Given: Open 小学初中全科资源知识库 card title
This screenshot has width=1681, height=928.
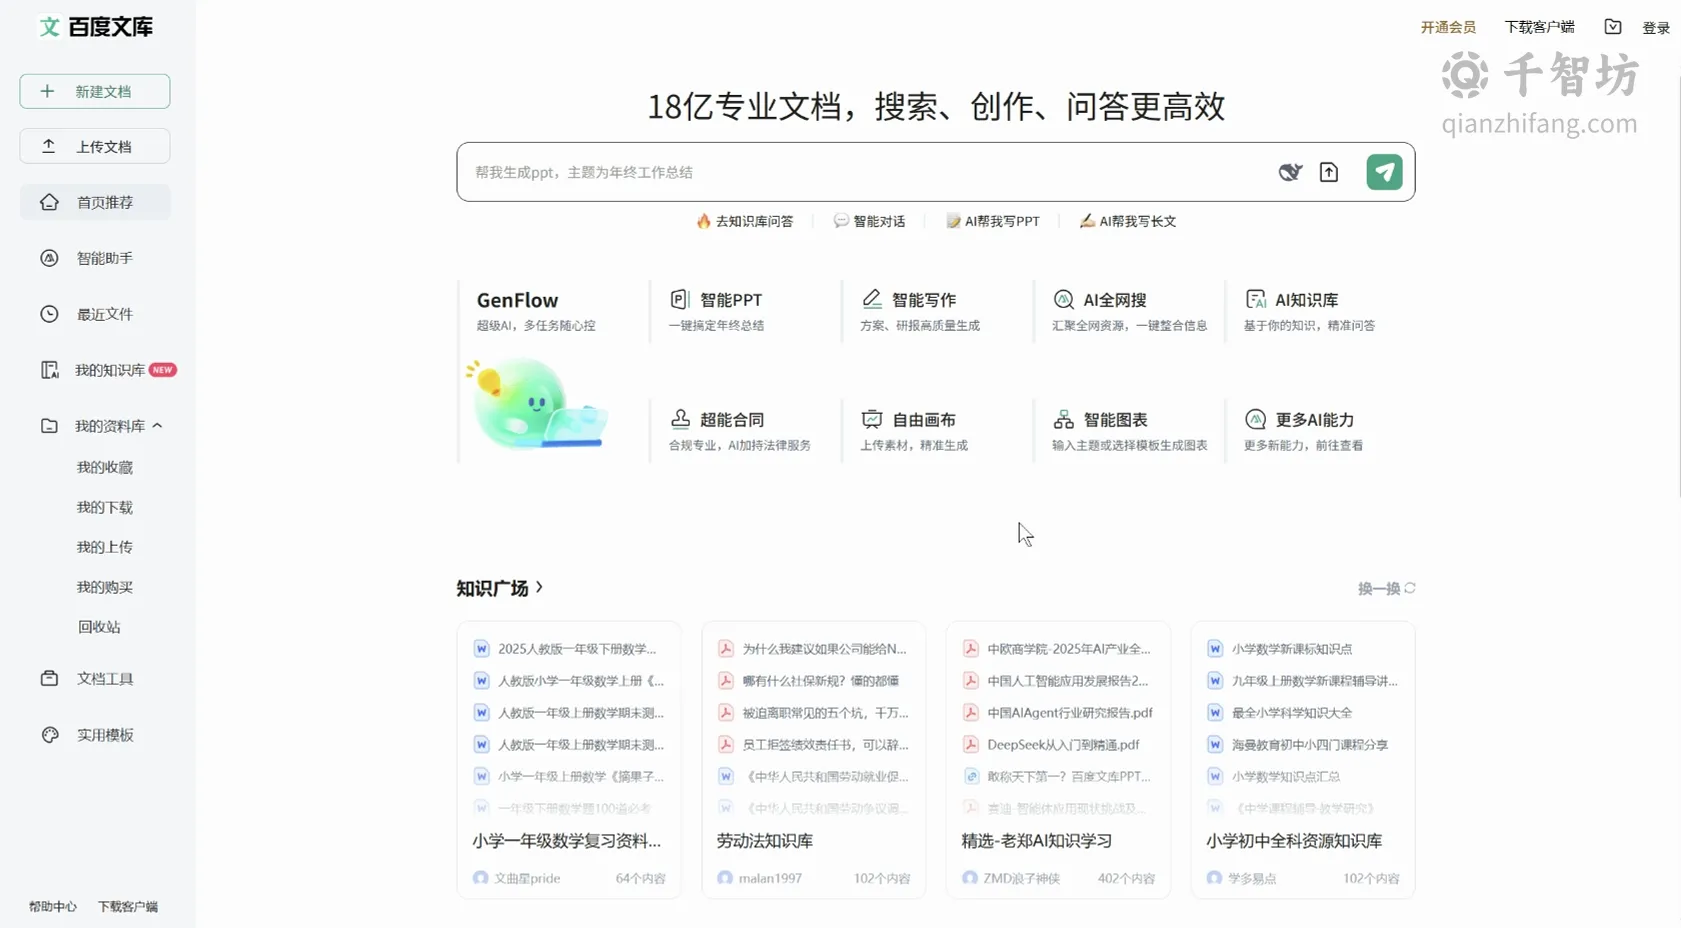Looking at the screenshot, I should pos(1294,841).
